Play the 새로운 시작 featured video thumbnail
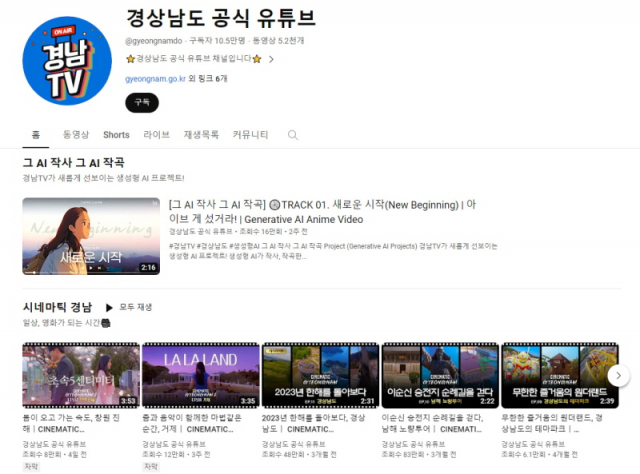The image size is (640, 474). click(91, 236)
